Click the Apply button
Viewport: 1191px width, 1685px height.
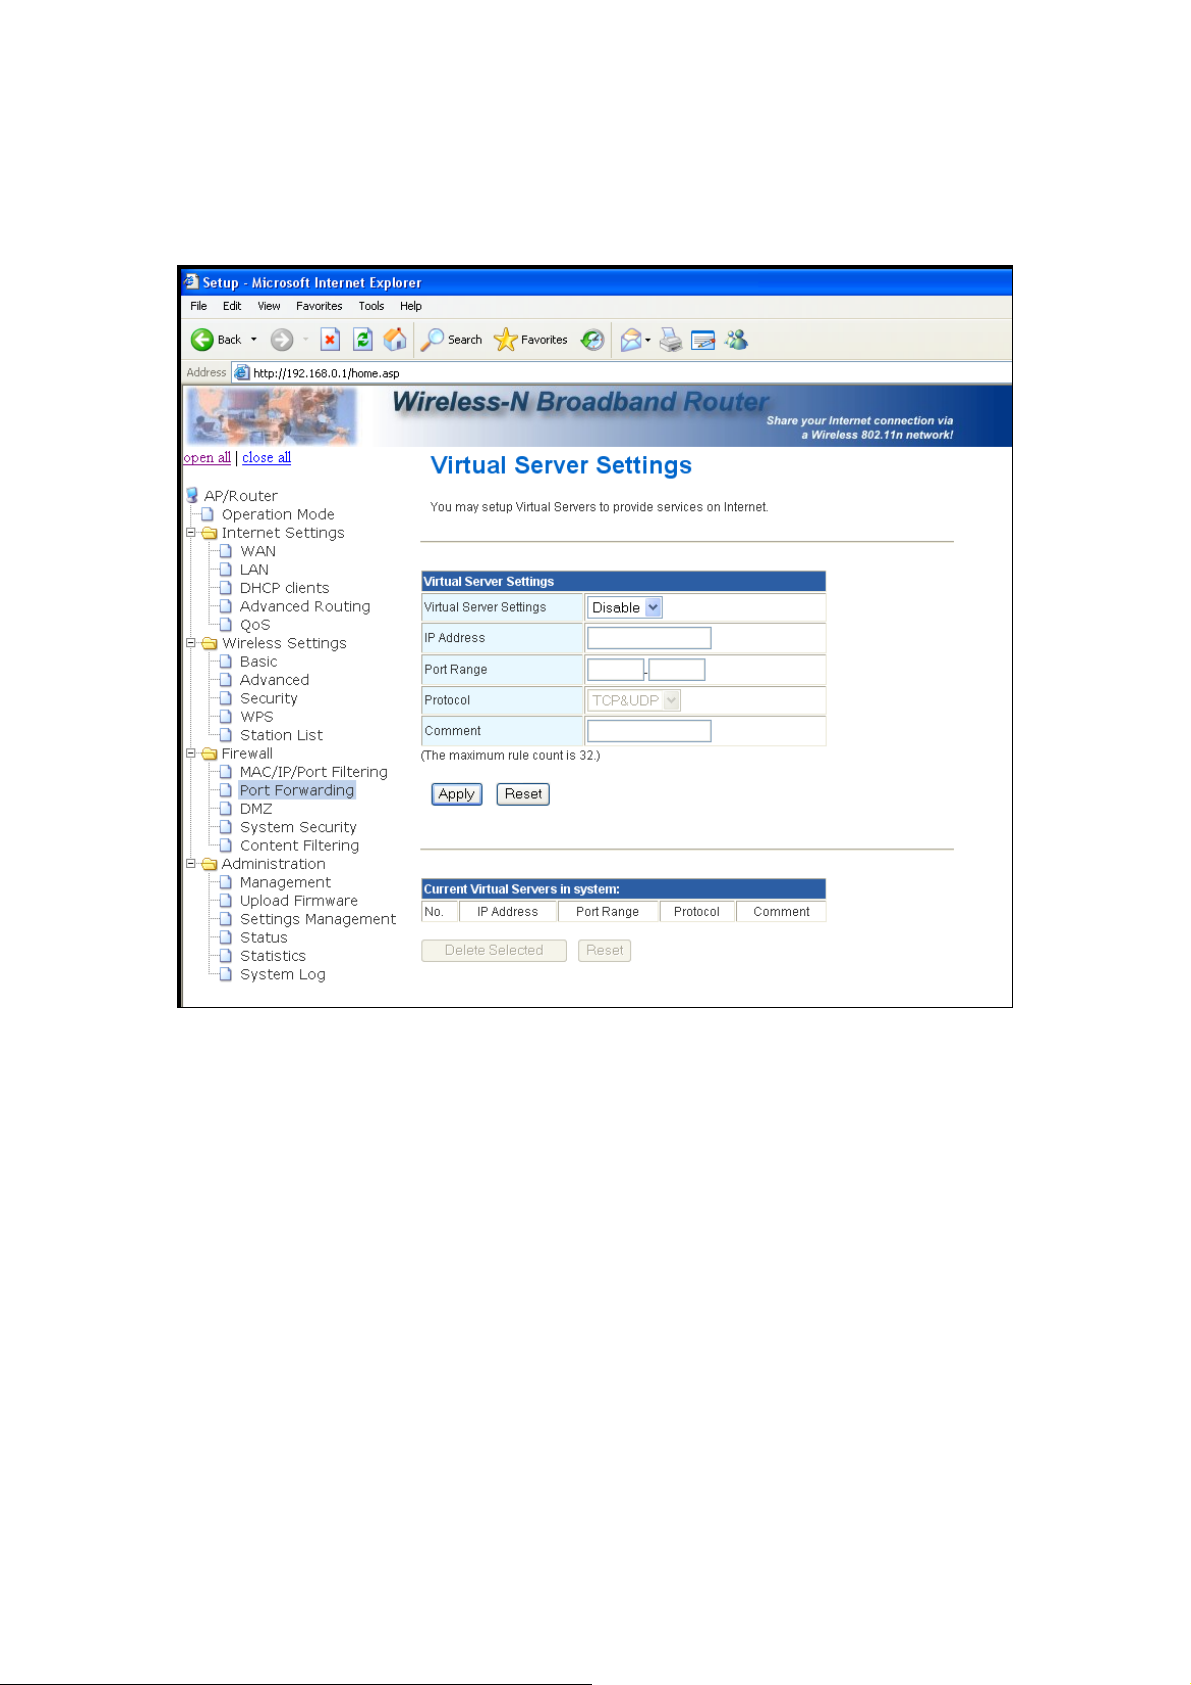(457, 794)
